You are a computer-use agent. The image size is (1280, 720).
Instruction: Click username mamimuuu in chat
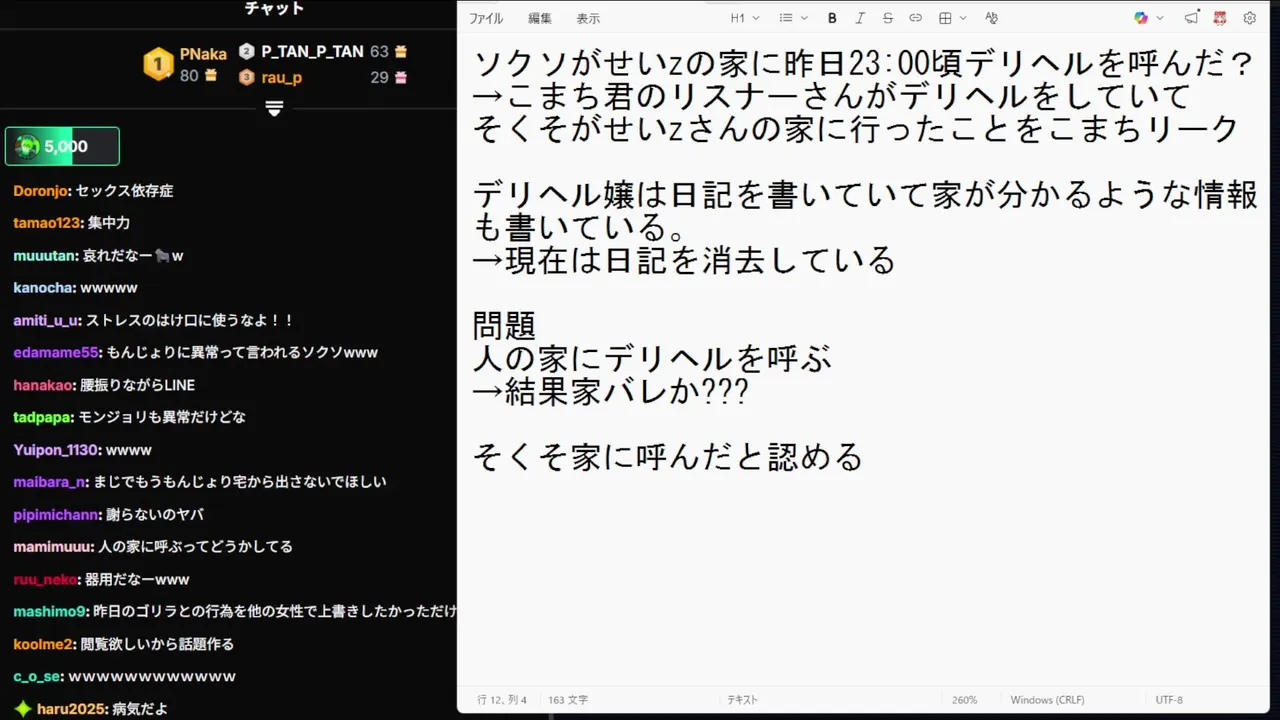(x=53, y=547)
